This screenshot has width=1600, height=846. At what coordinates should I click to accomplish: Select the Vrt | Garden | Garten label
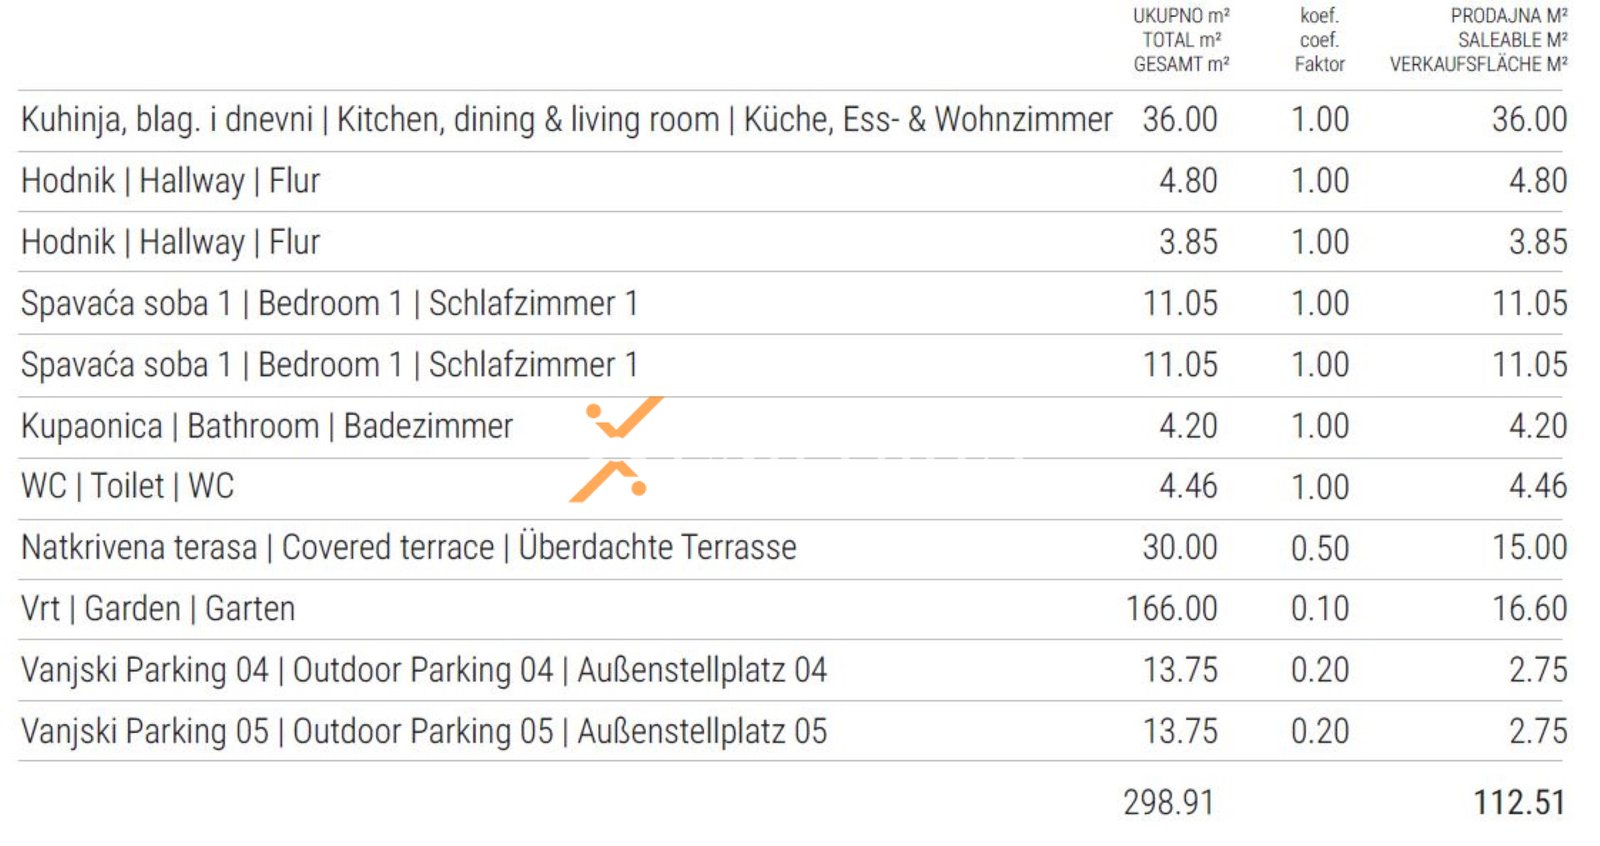click(158, 609)
